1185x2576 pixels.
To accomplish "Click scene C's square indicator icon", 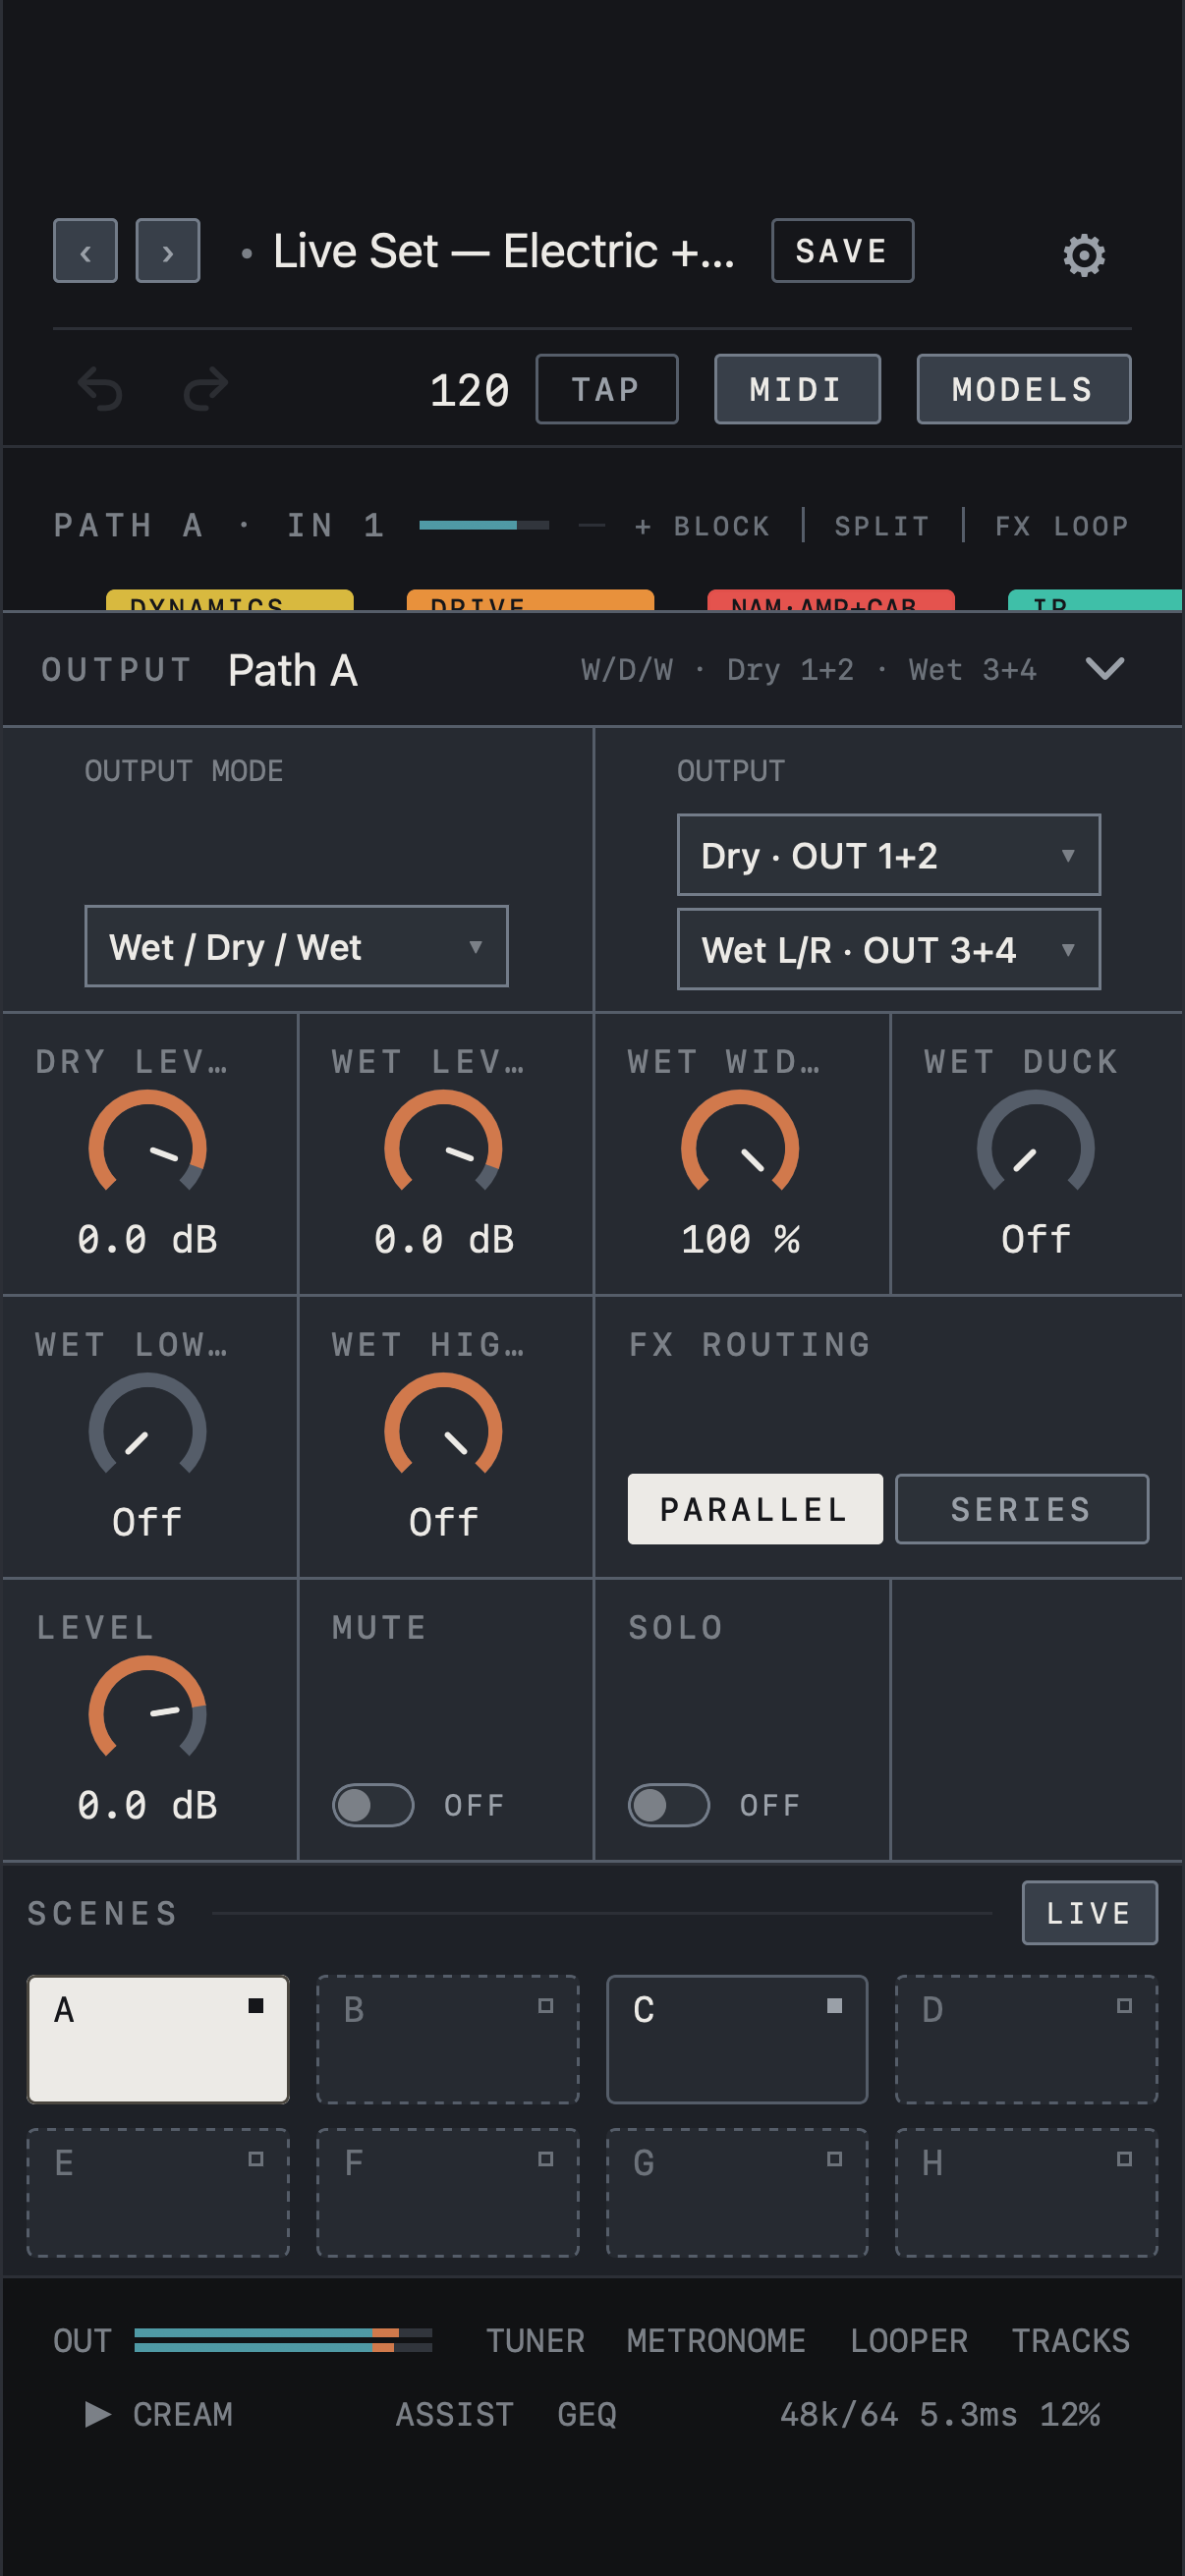I will point(834,2005).
